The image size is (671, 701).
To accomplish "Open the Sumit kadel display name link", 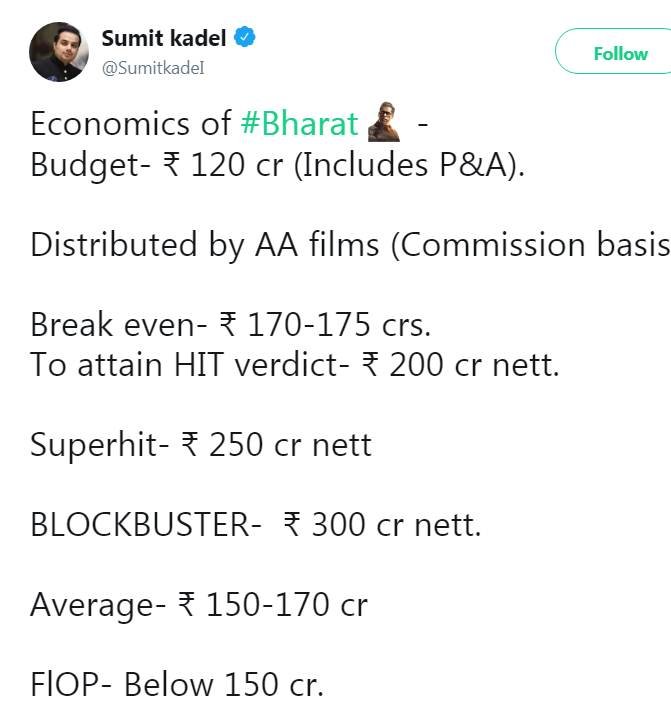I will 165,38.
